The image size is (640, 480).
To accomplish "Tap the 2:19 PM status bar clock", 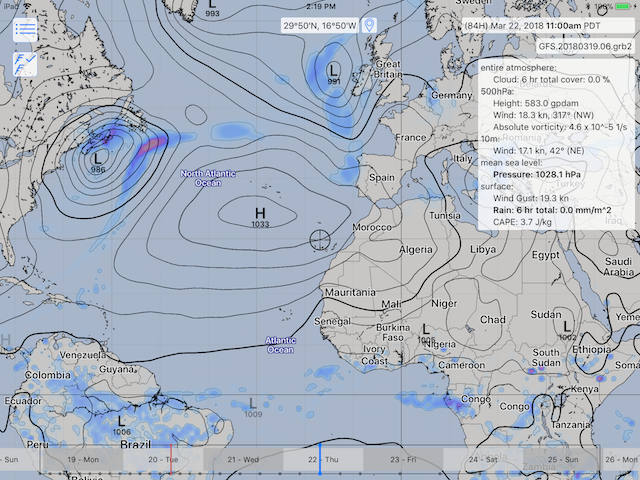I will pos(321,6).
